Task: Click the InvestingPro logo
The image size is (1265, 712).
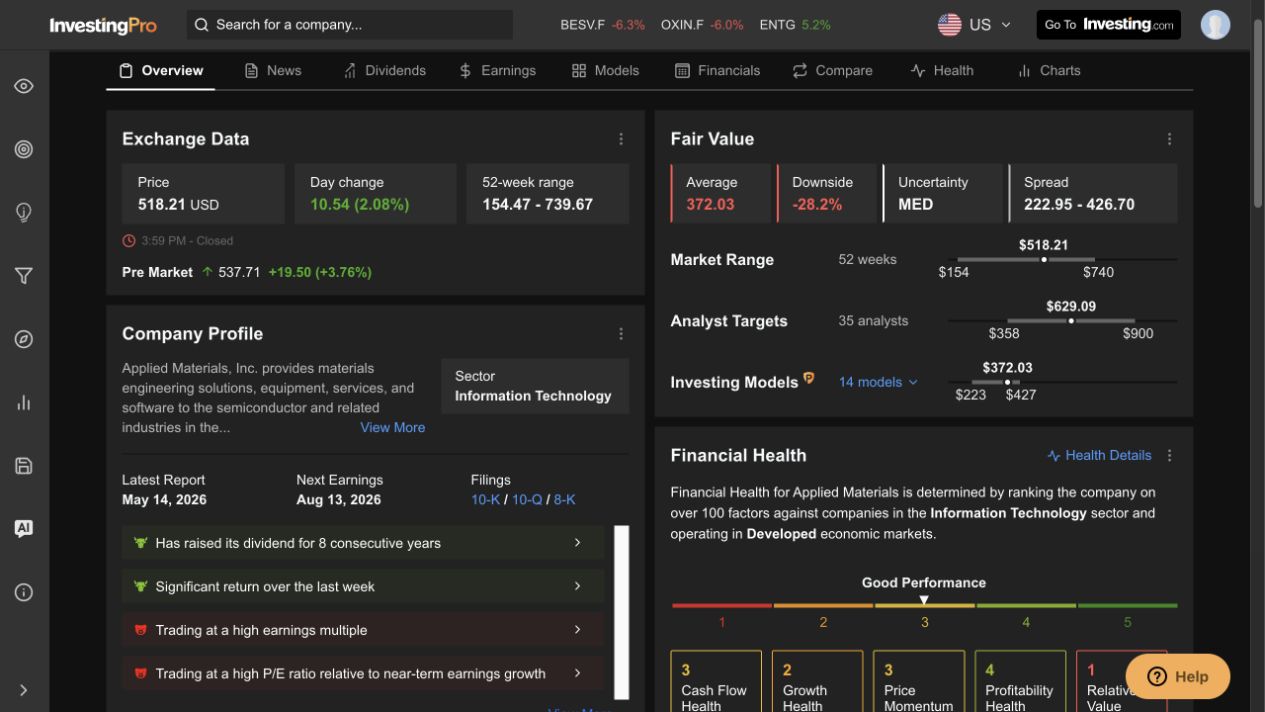Action: pos(103,25)
